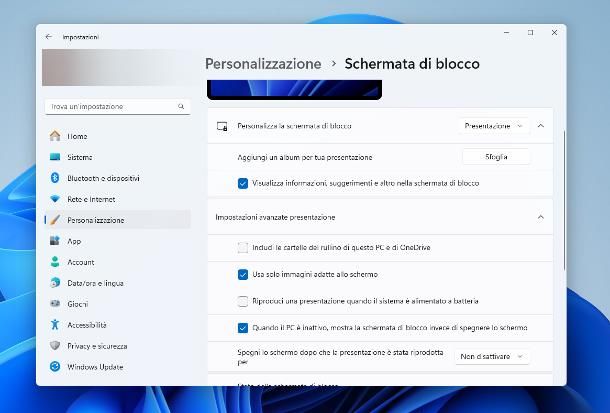This screenshot has height=413, width=610.
Task: Click the App sidebar icon
Action: coord(55,241)
